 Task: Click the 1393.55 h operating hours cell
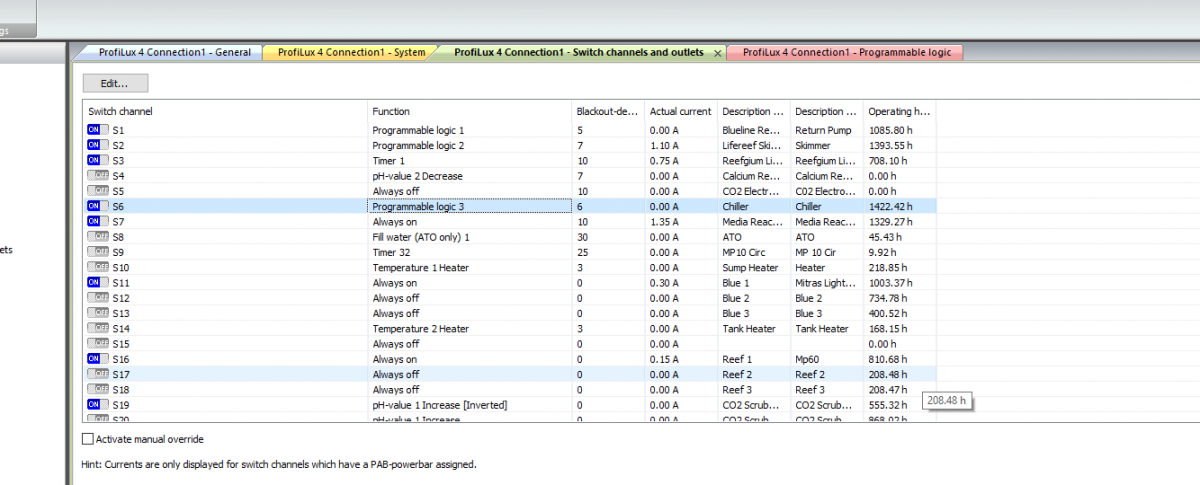click(899, 145)
